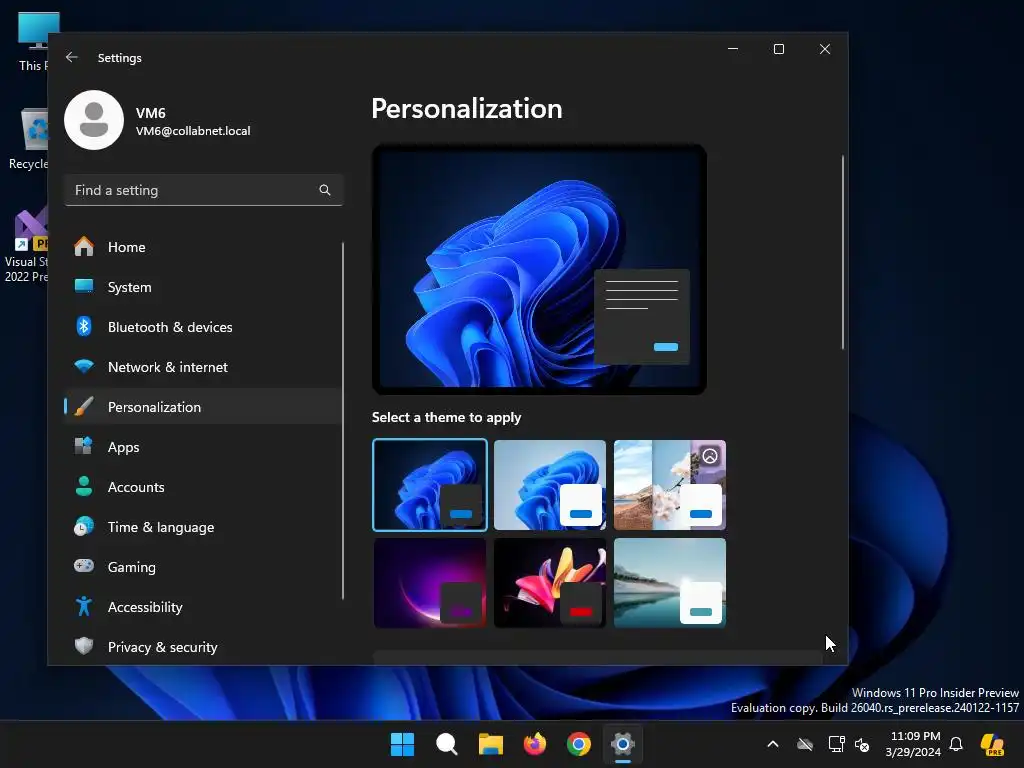Apply the colorful flower Captured Motion theme
The image size is (1024, 768).
pyautogui.click(x=550, y=583)
